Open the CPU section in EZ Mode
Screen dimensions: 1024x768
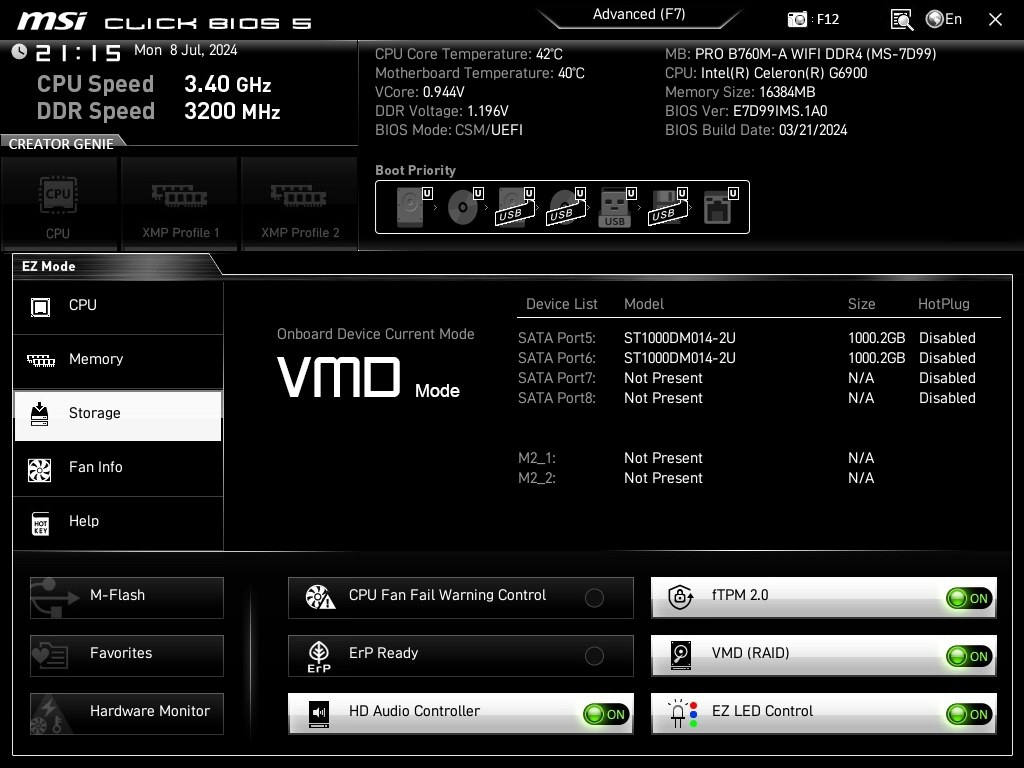pos(118,306)
